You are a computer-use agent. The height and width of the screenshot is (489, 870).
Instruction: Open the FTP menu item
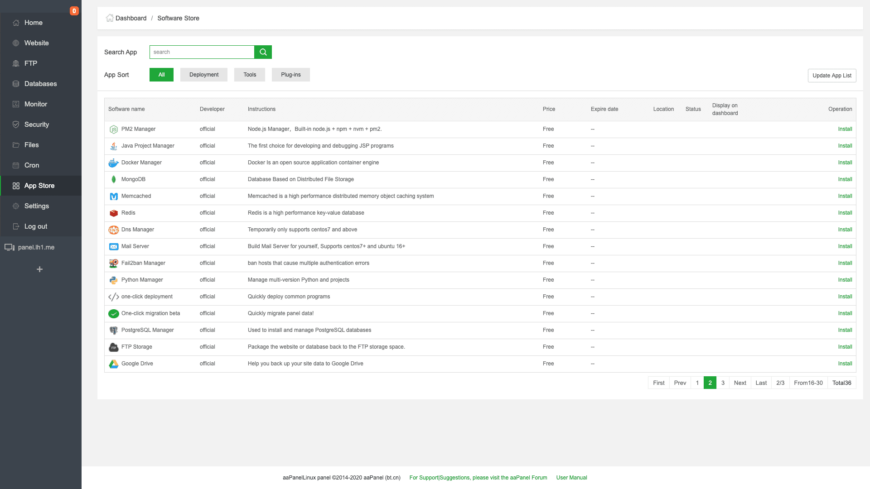[x=41, y=63]
